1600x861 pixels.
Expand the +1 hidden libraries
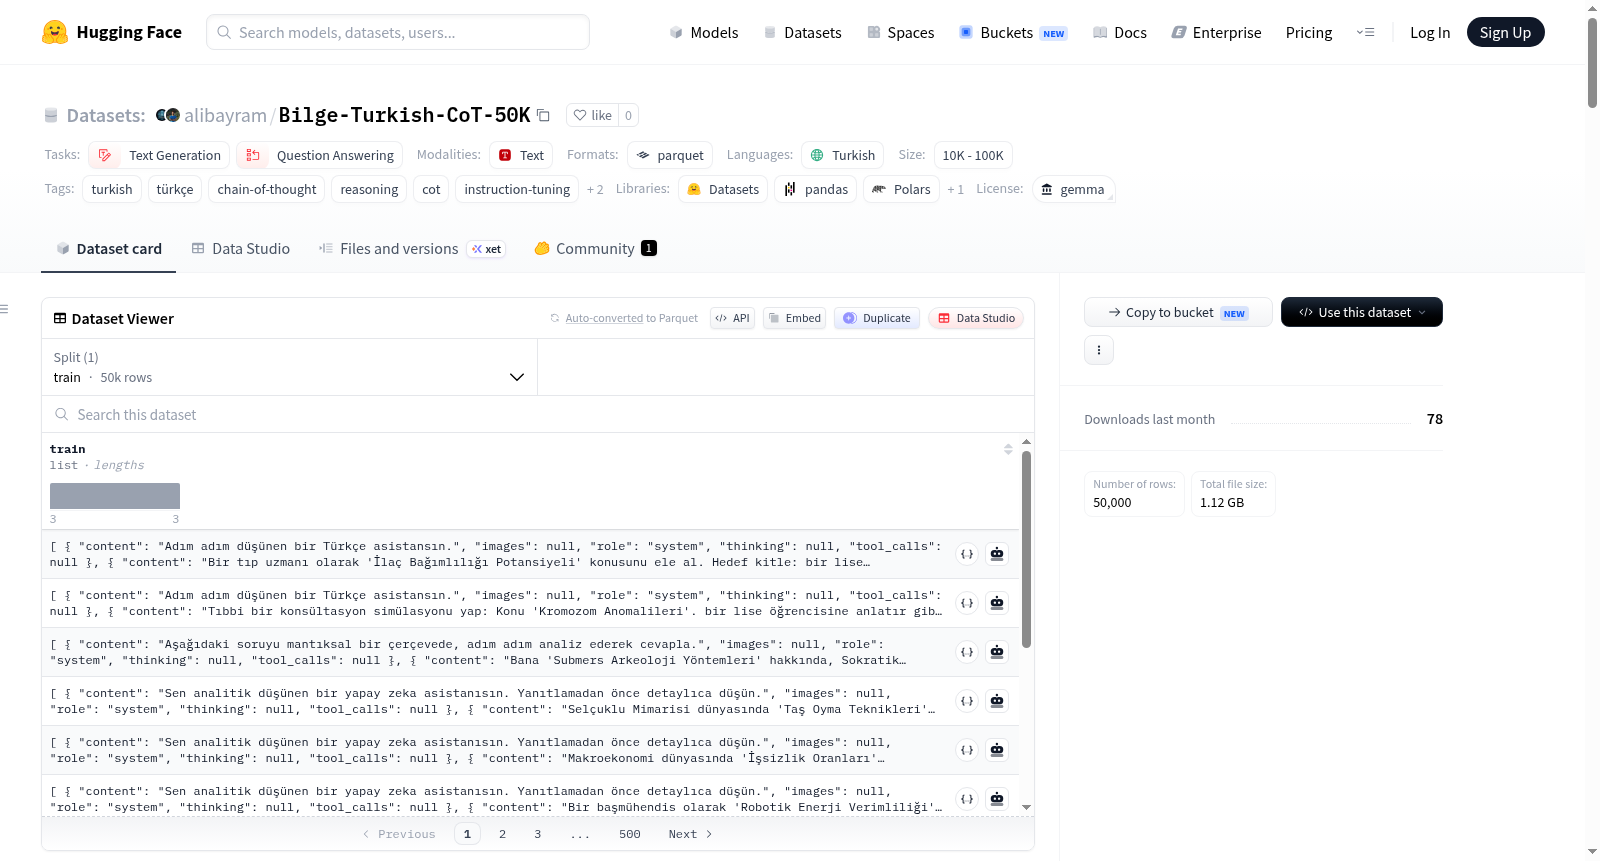tap(956, 189)
